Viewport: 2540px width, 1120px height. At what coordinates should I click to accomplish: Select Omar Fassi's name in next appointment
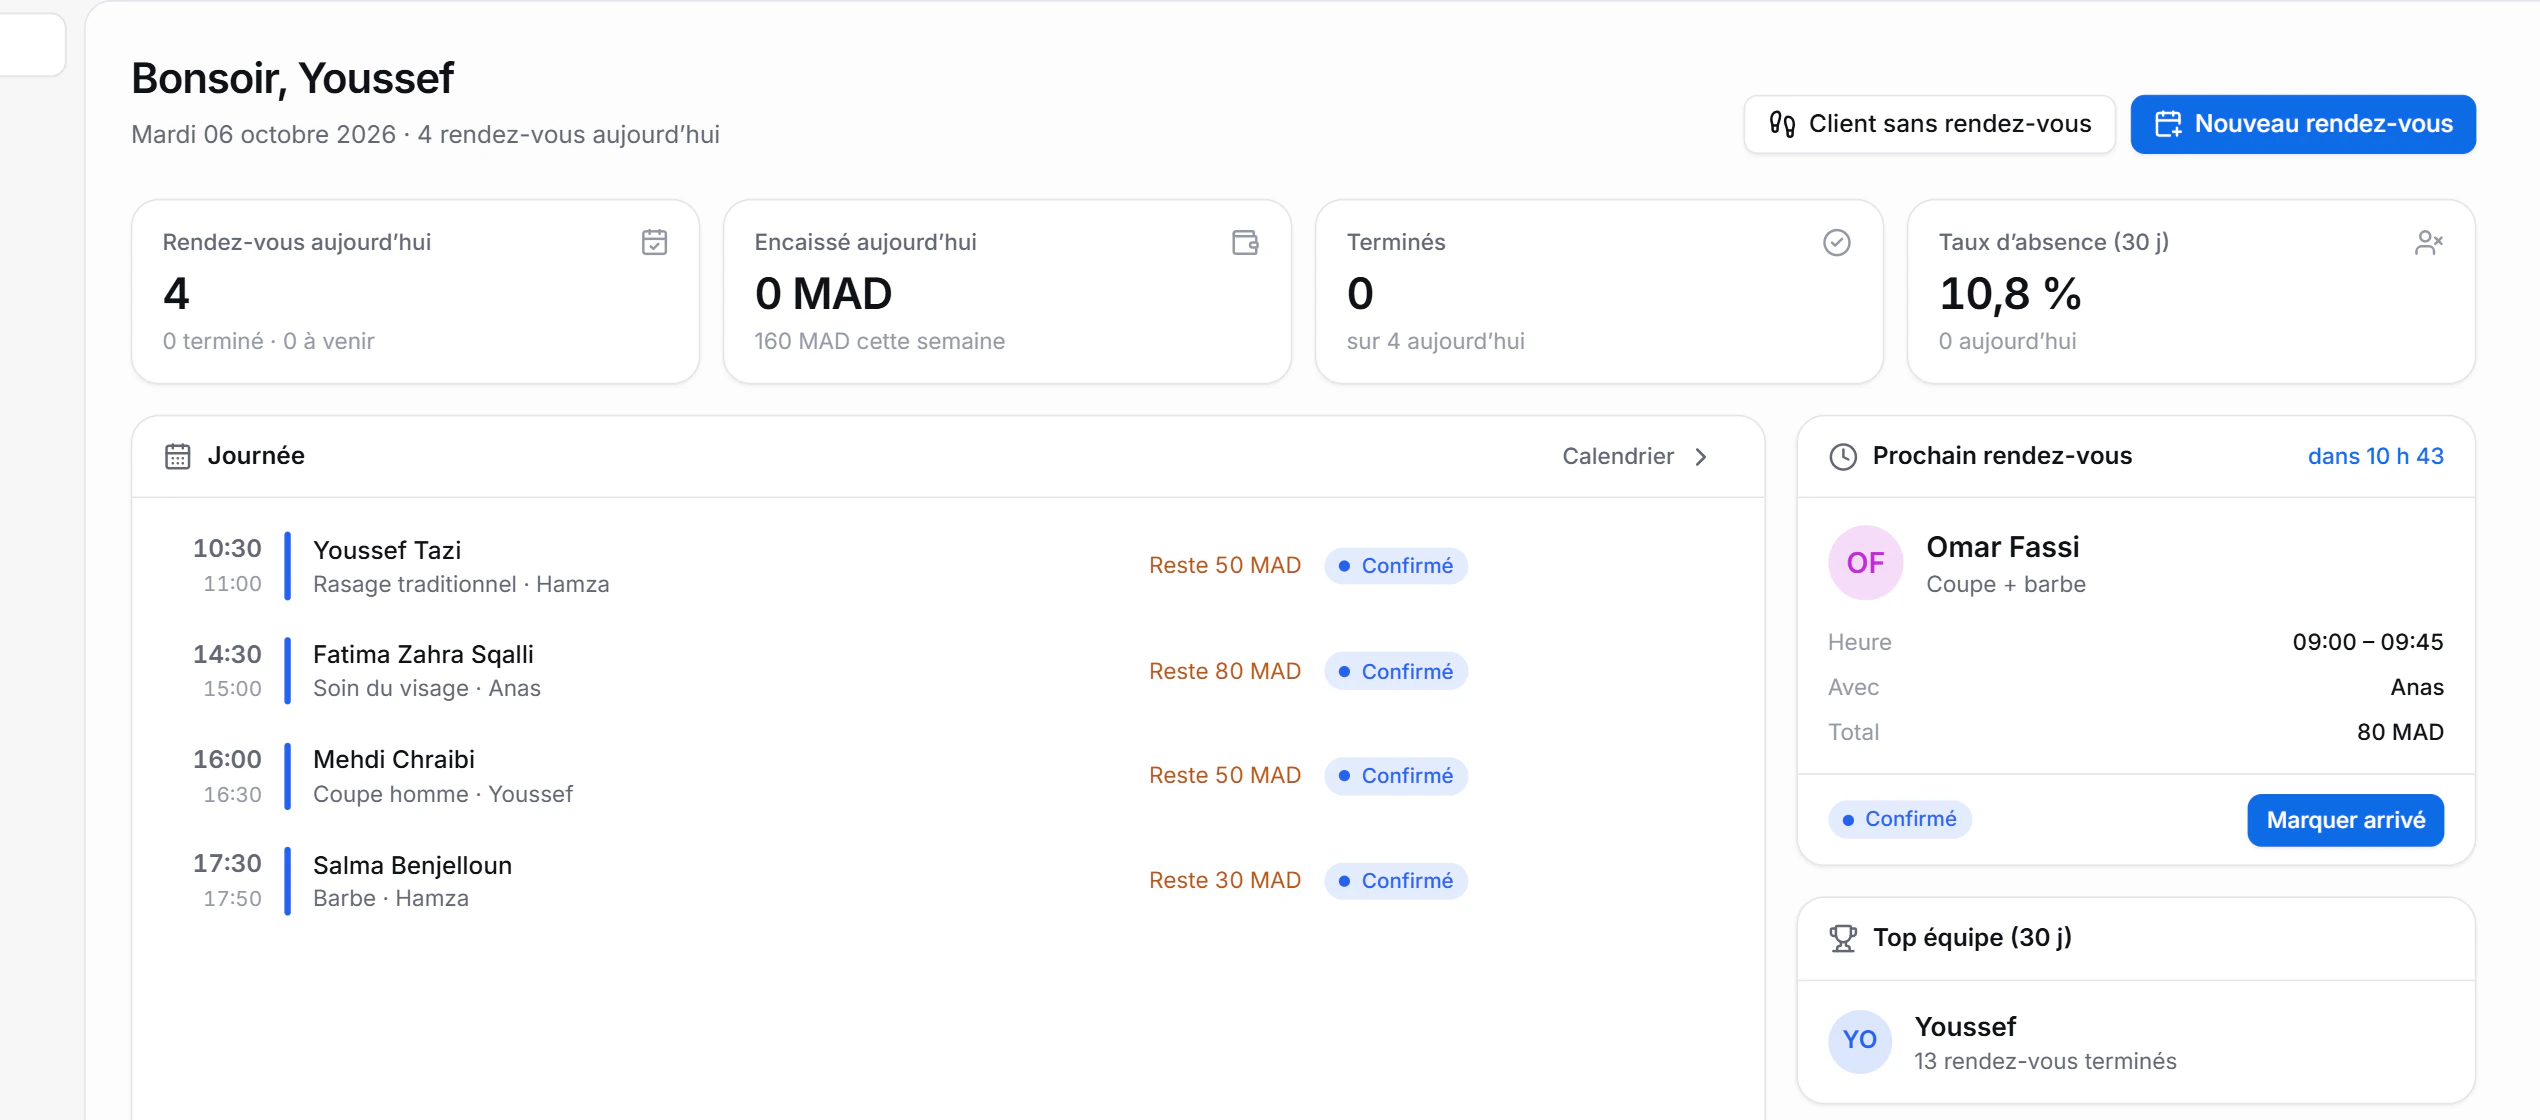click(x=2002, y=547)
